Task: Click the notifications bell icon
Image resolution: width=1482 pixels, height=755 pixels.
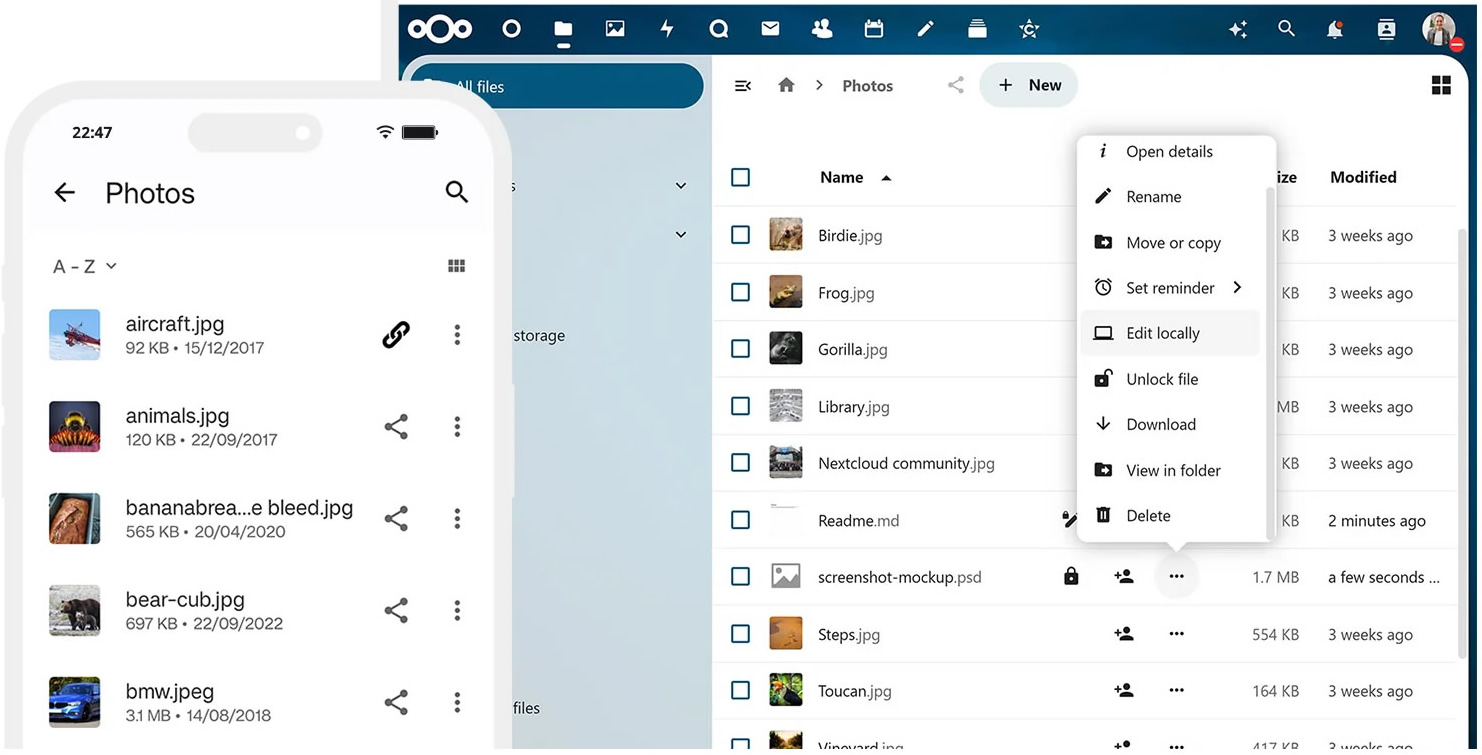Action: (1334, 30)
